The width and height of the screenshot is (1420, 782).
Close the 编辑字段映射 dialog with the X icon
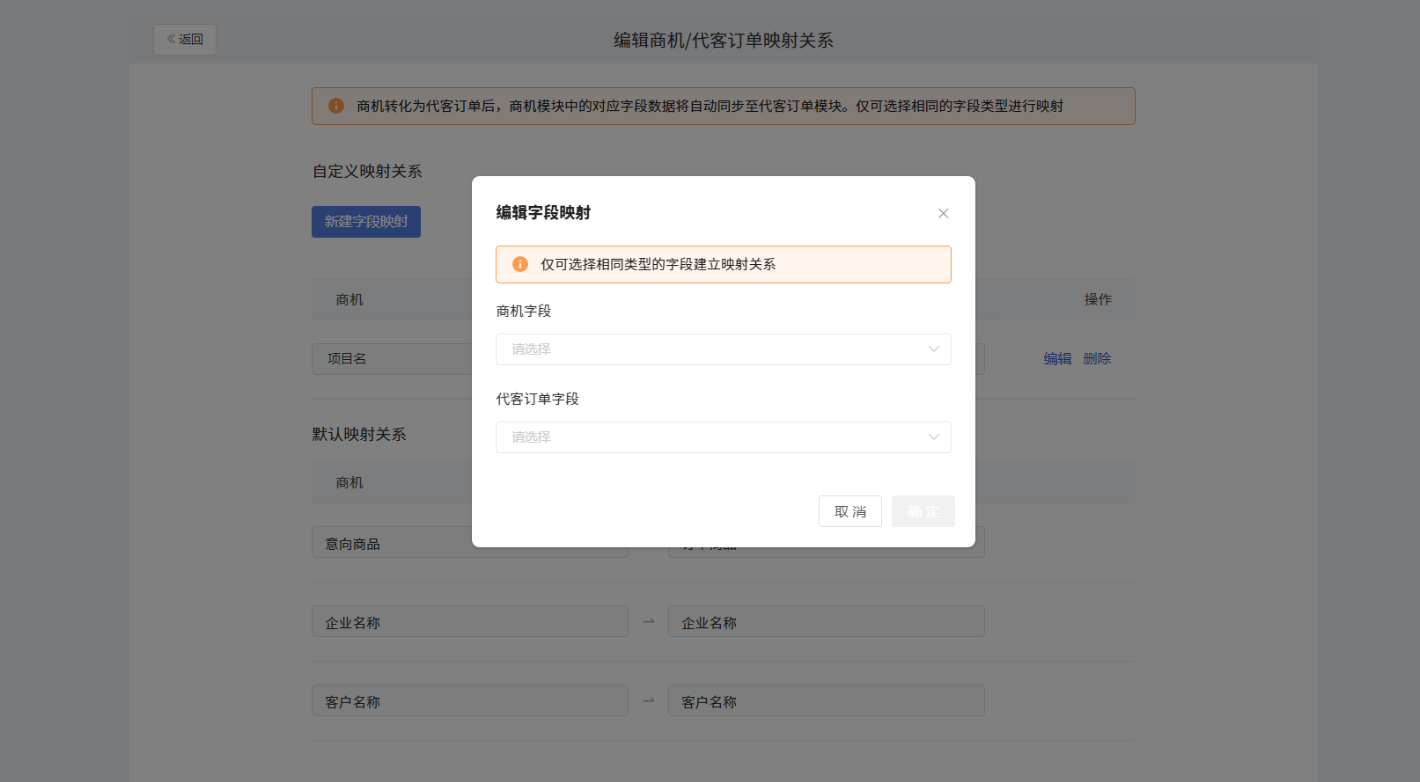pyautogui.click(x=943, y=214)
